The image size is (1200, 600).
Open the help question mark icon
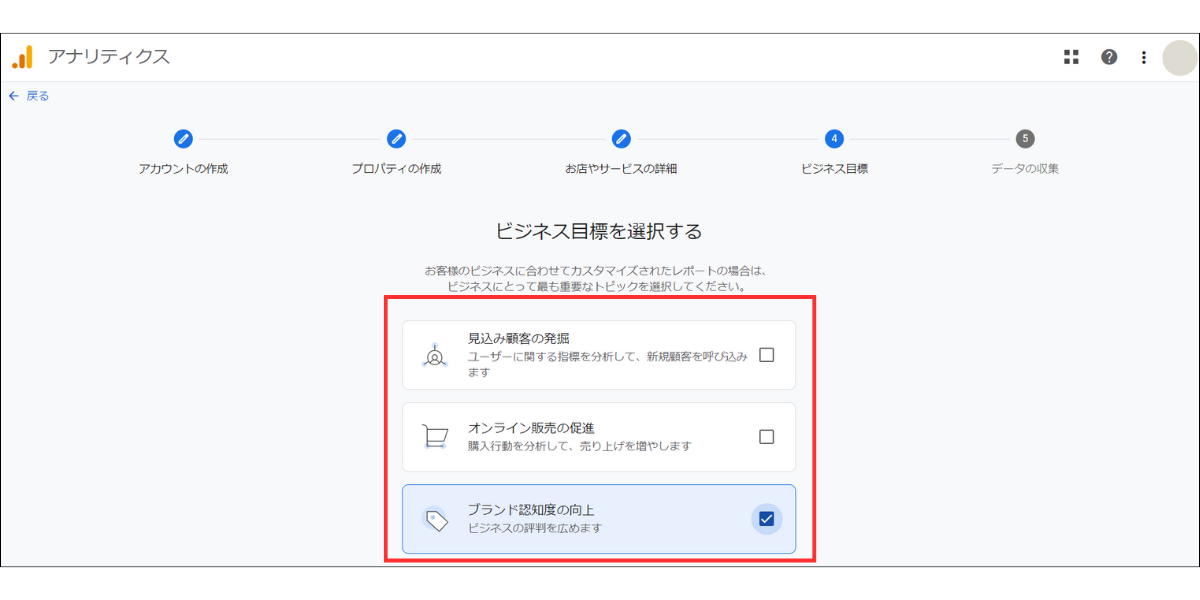[1109, 57]
